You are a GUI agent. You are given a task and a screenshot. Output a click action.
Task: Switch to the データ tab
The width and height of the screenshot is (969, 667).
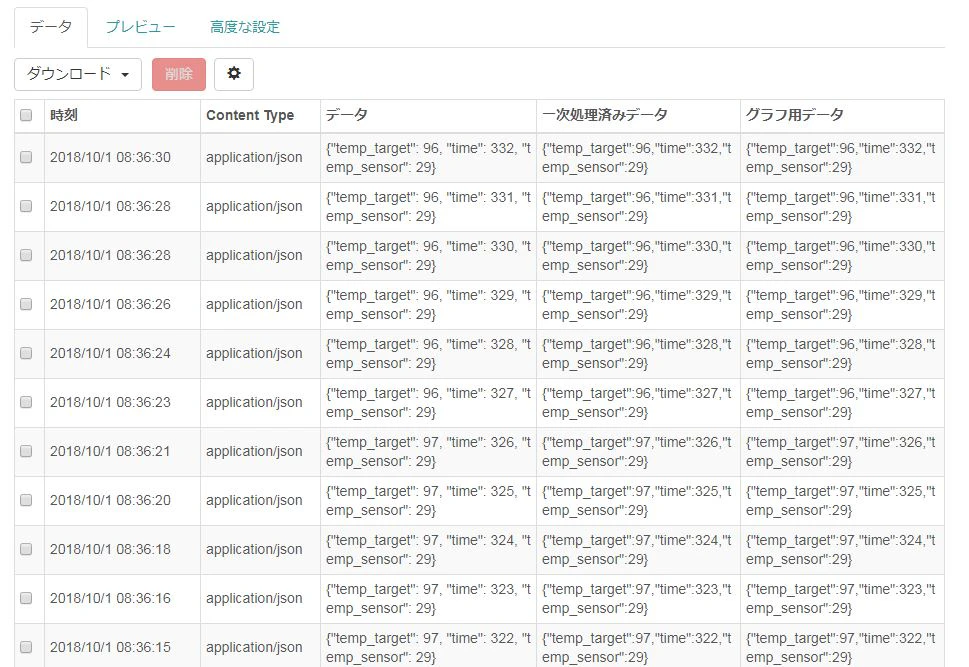pyautogui.click(x=51, y=27)
